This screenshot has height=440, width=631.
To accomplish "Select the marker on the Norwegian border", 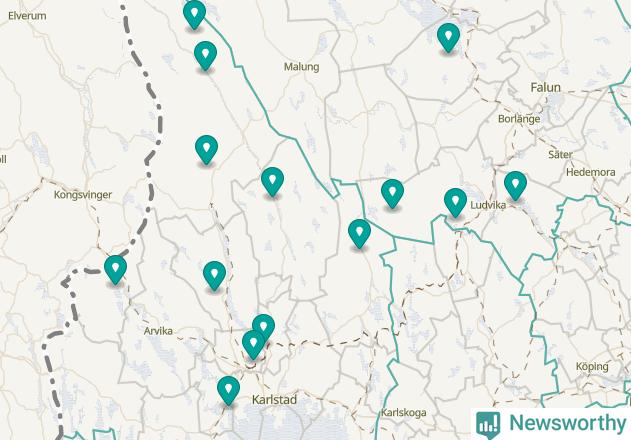I will click(115, 269).
